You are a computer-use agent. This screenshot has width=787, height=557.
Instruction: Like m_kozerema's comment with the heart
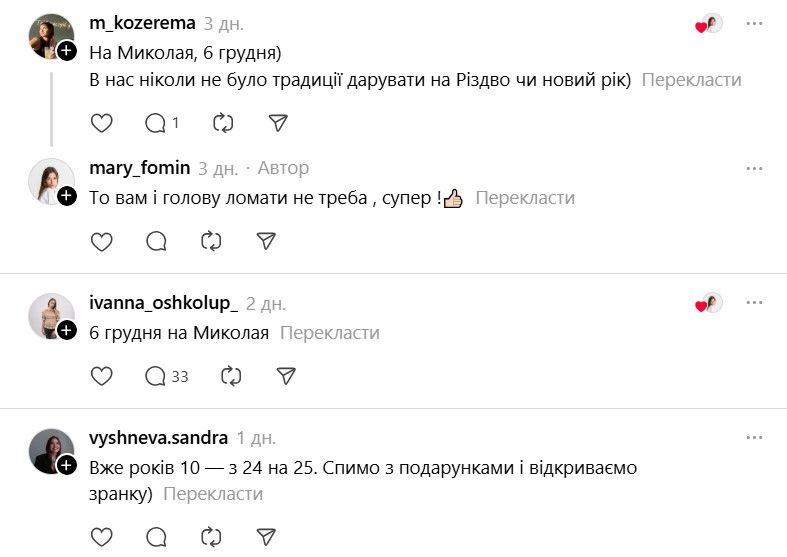coord(102,123)
